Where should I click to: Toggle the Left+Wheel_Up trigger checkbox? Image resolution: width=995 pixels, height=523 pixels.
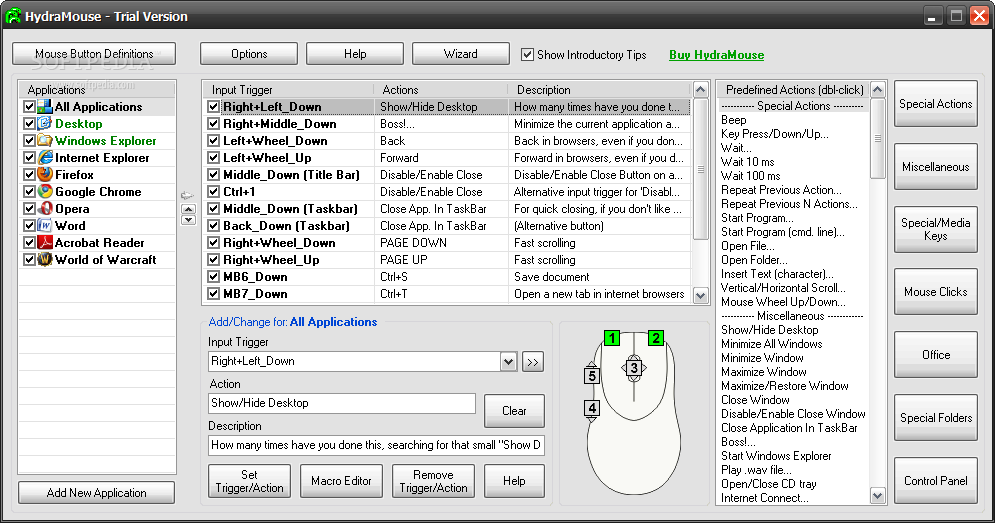coord(214,157)
